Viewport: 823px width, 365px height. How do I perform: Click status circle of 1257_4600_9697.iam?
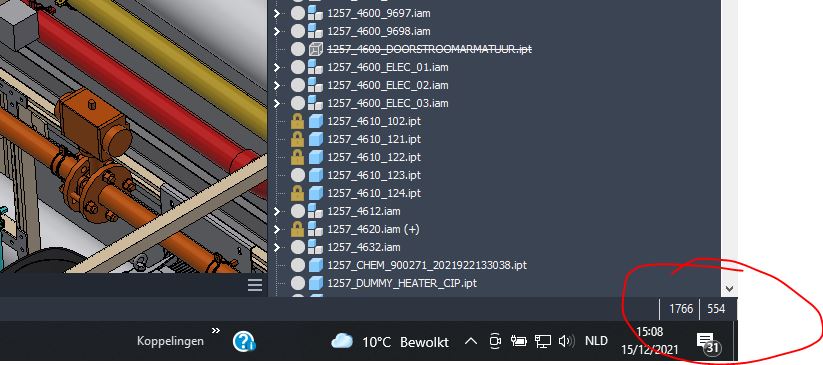[x=298, y=13]
